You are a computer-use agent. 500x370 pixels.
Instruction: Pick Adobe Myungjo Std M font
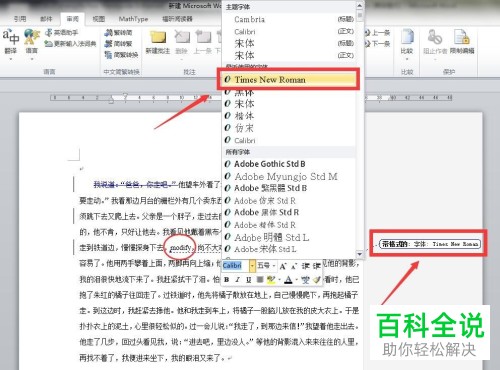tap(289, 176)
